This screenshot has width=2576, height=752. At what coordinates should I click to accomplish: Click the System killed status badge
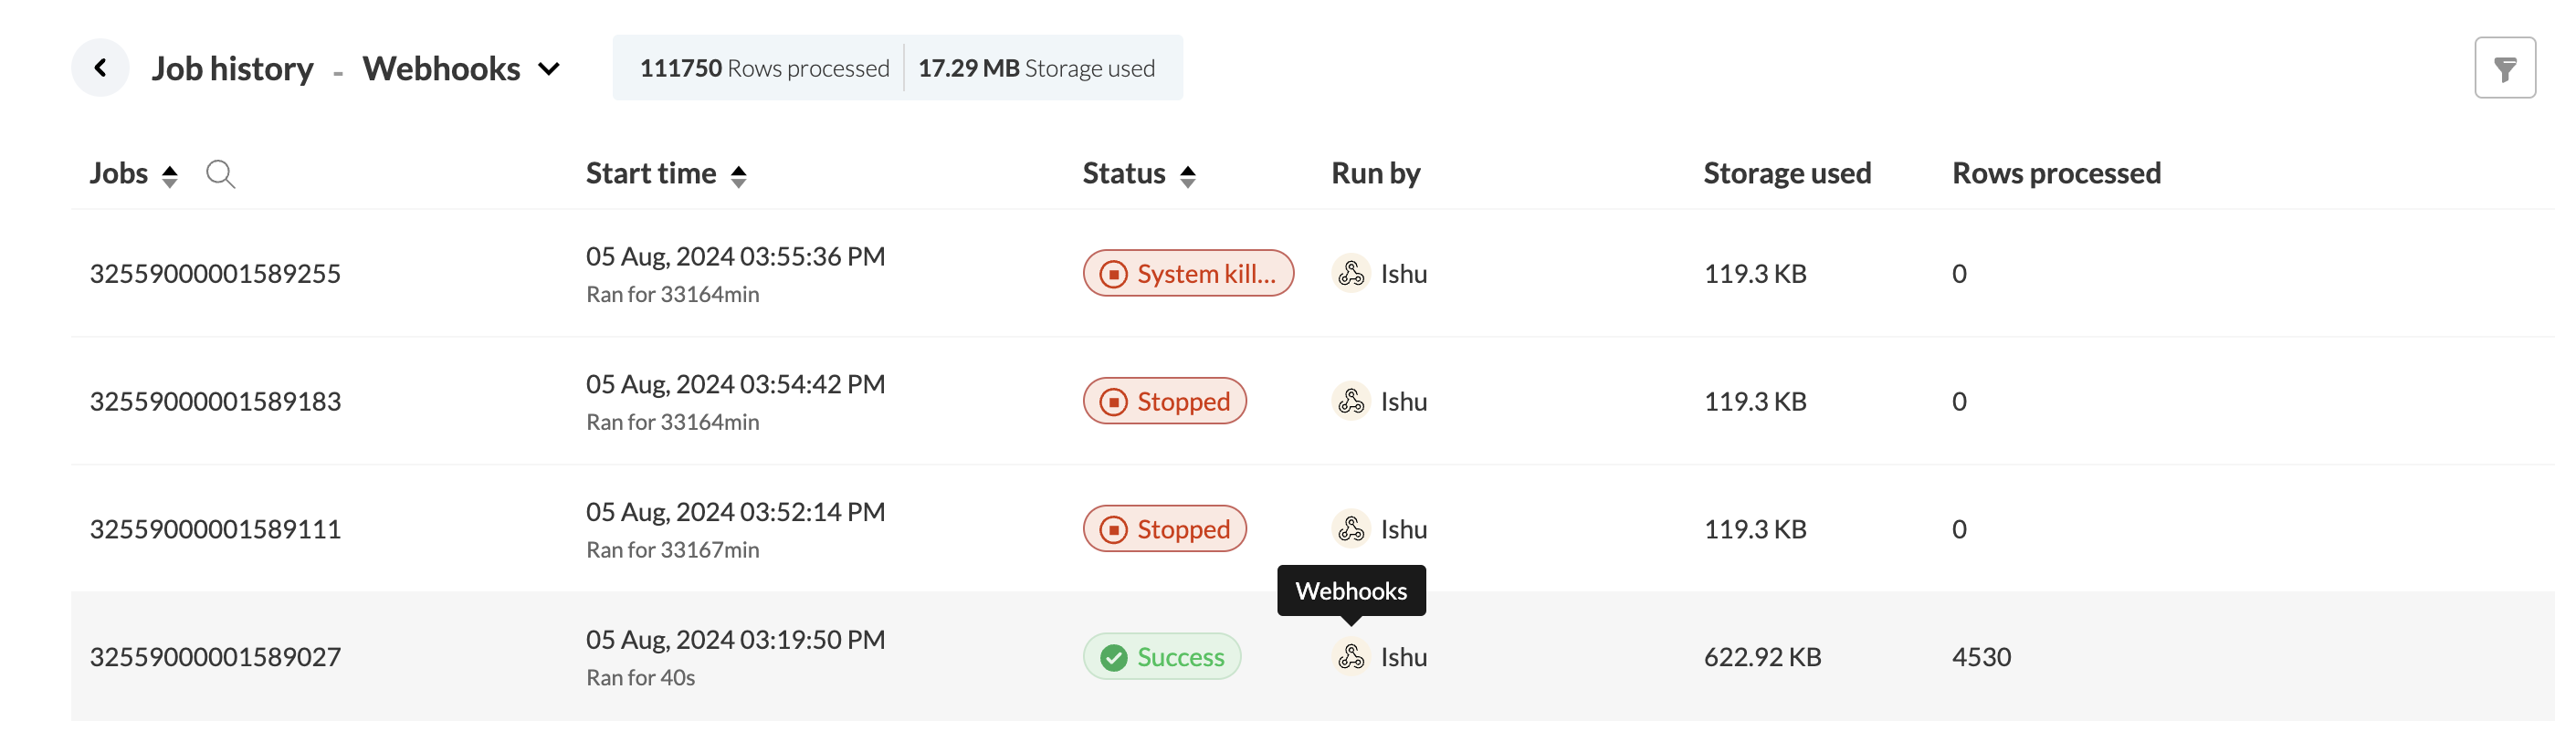[1187, 273]
